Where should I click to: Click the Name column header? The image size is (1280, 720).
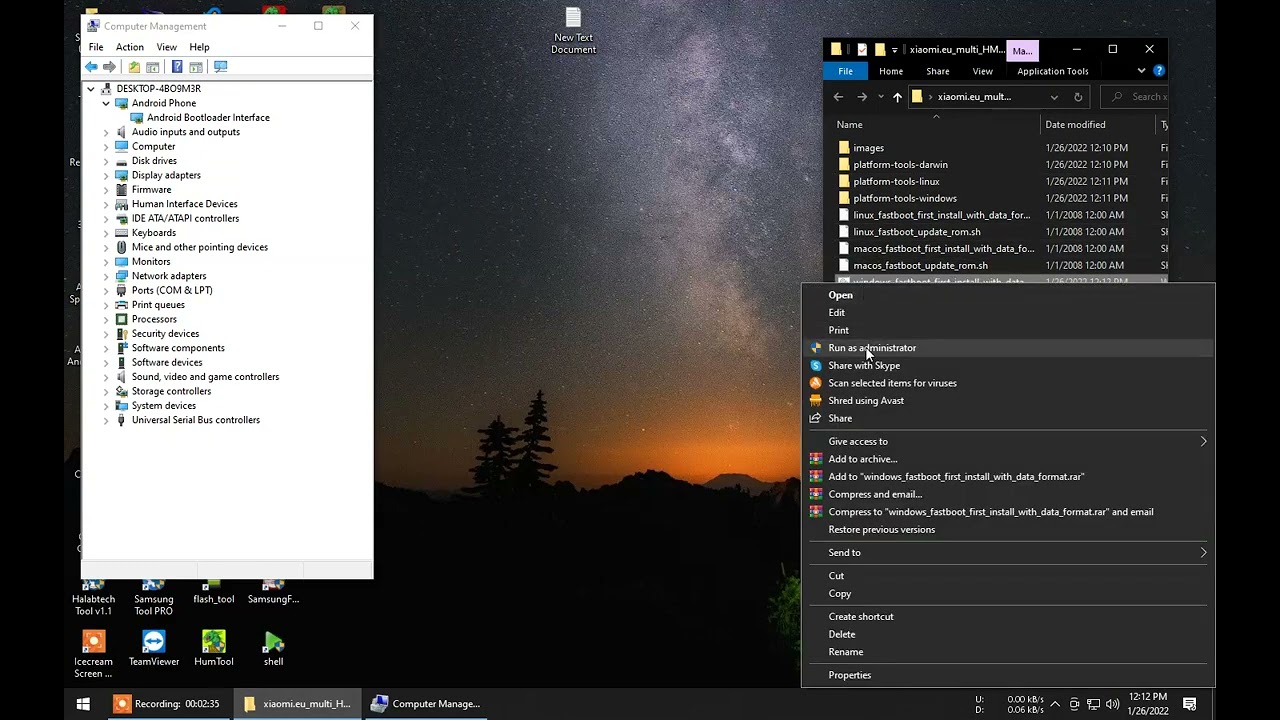click(849, 125)
